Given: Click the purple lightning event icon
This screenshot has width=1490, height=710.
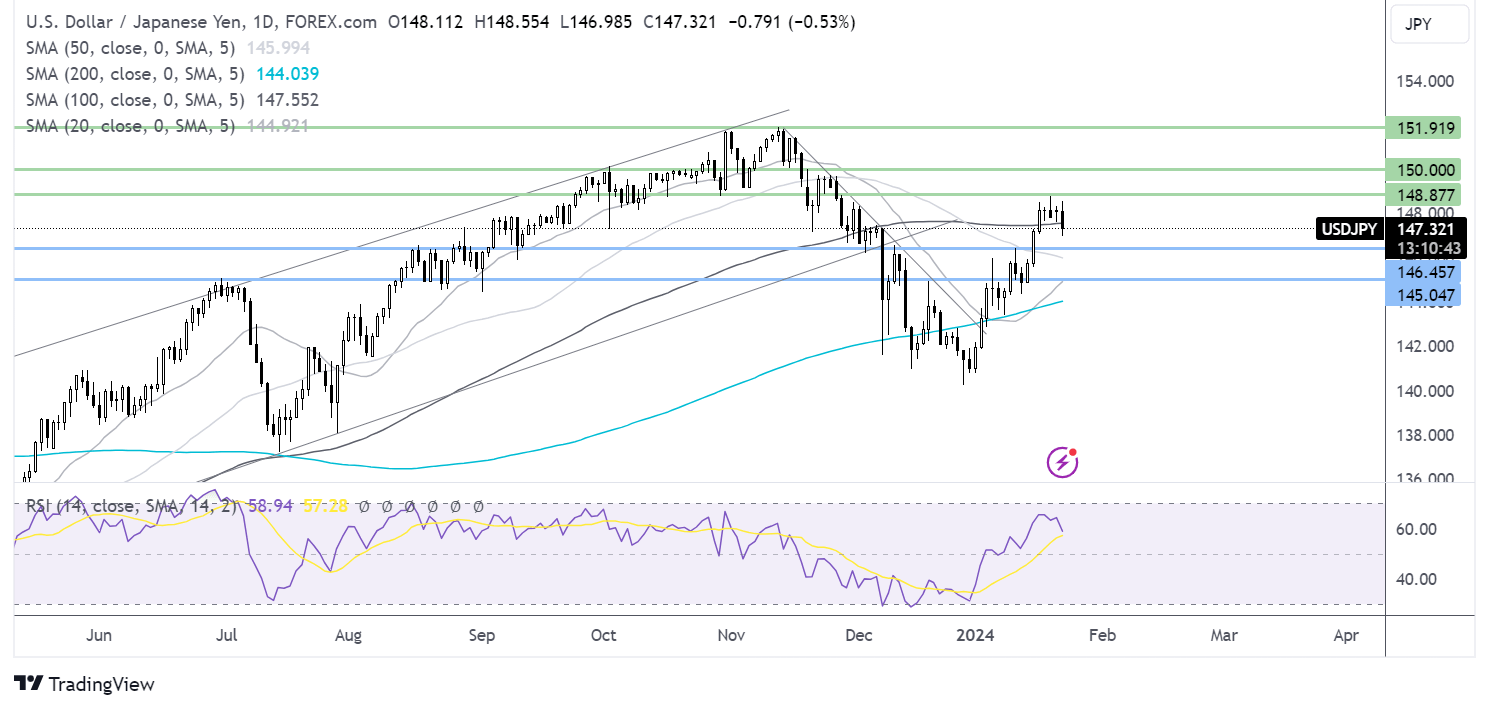Looking at the screenshot, I should click(x=1062, y=461).
